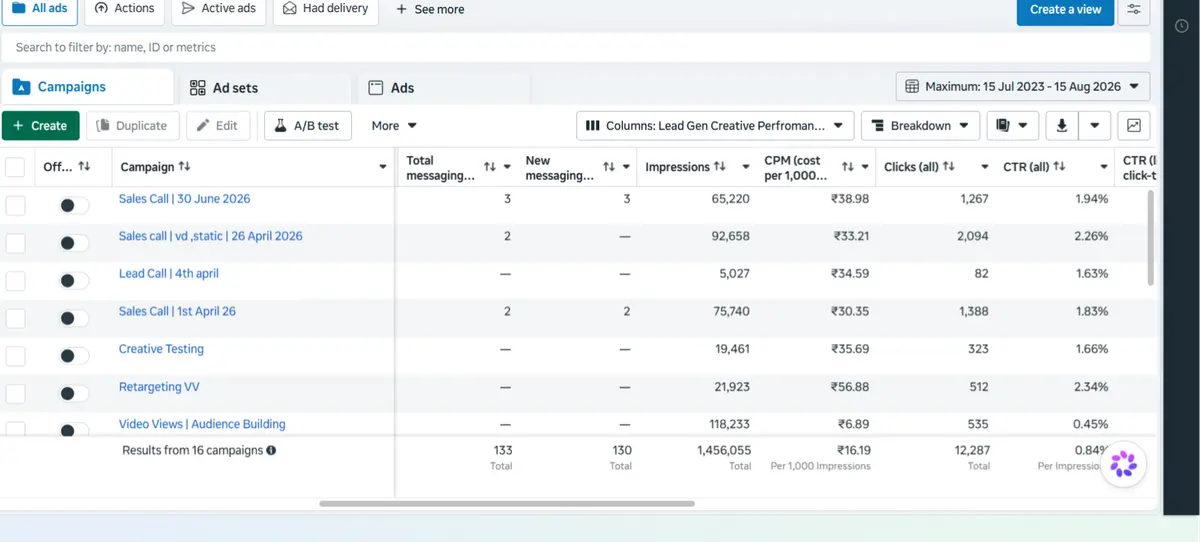The image size is (1200, 542).
Task: Check the Sales call vd static row
Action: [15, 243]
